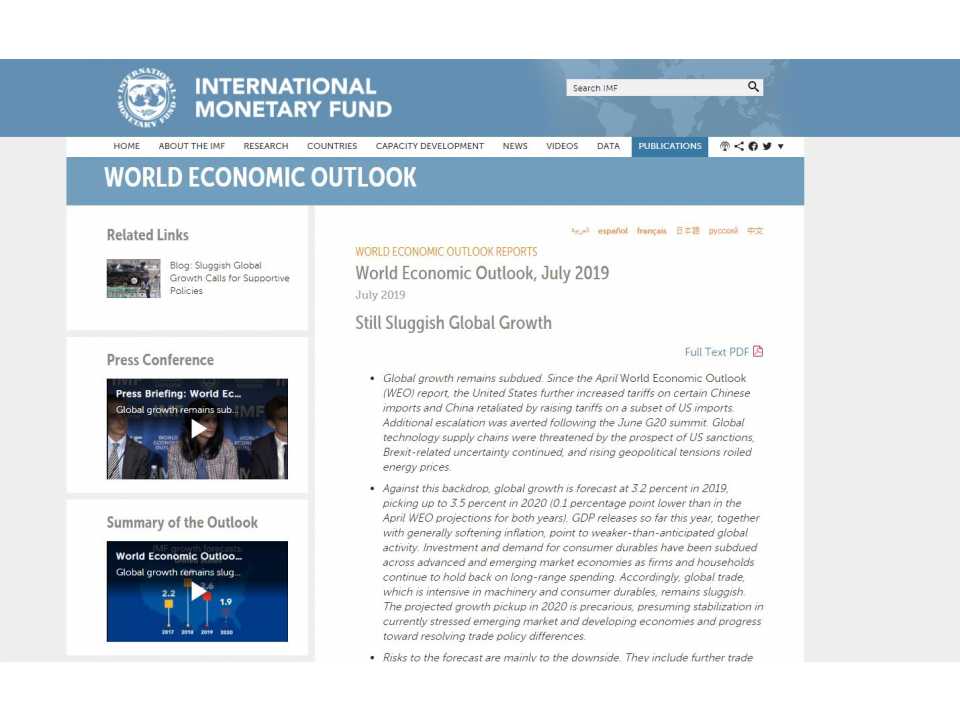Open IMF's Facebook page via the Facebook icon
This screenshot has width=960, height=720.
click(753, 146)
